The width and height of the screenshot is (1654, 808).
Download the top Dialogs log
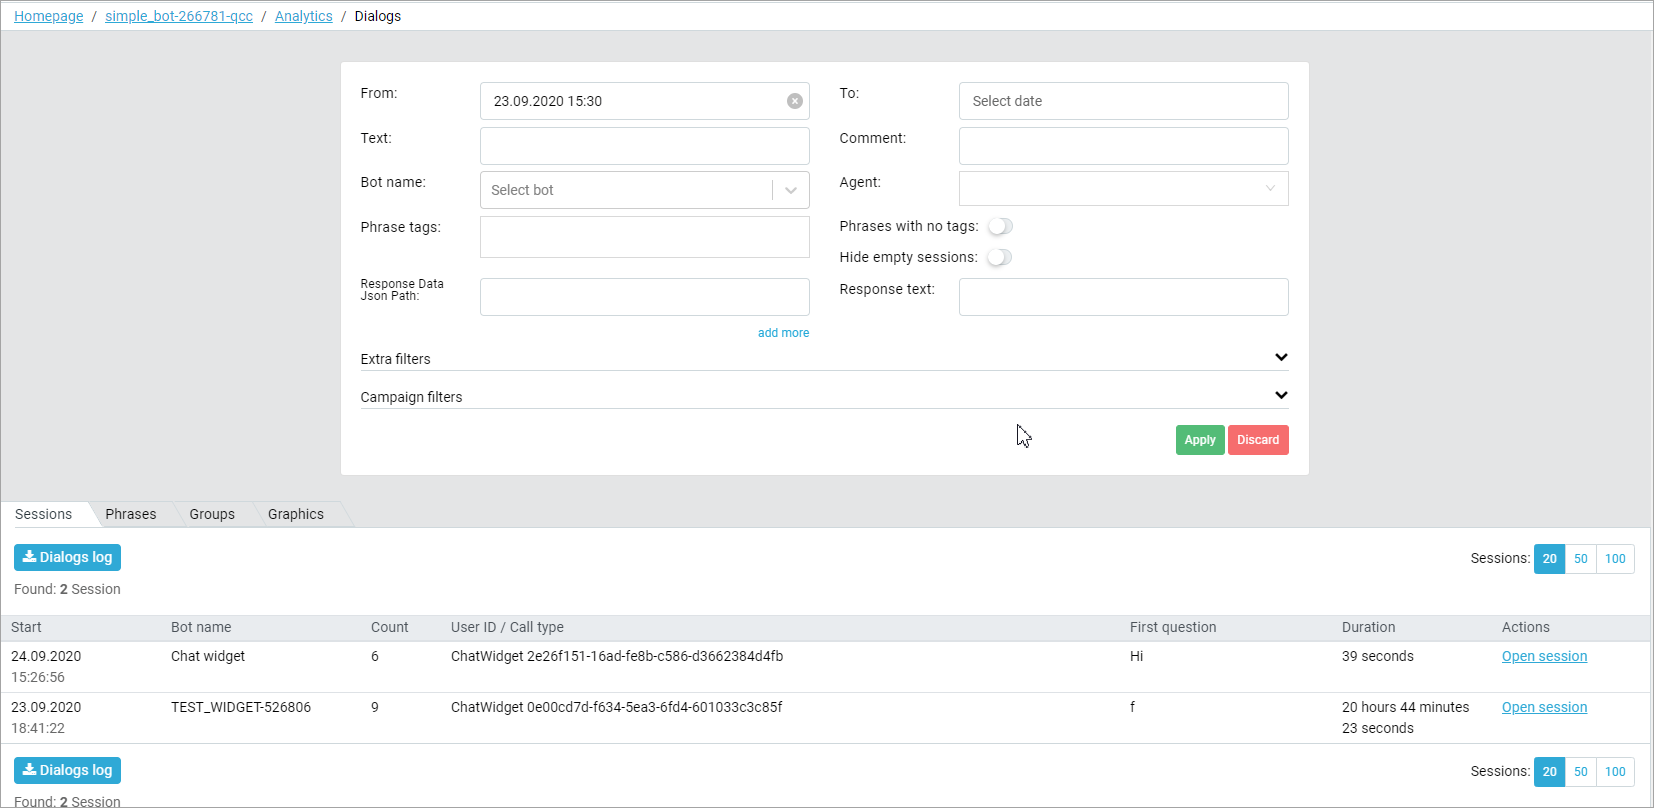pos(67,557)
